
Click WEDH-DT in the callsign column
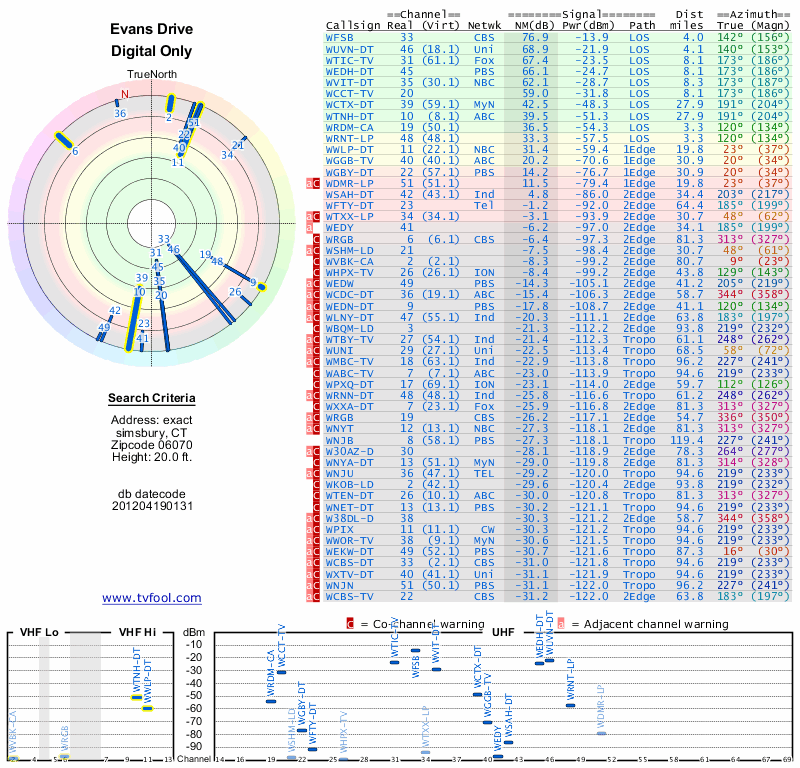coord(349,71)
